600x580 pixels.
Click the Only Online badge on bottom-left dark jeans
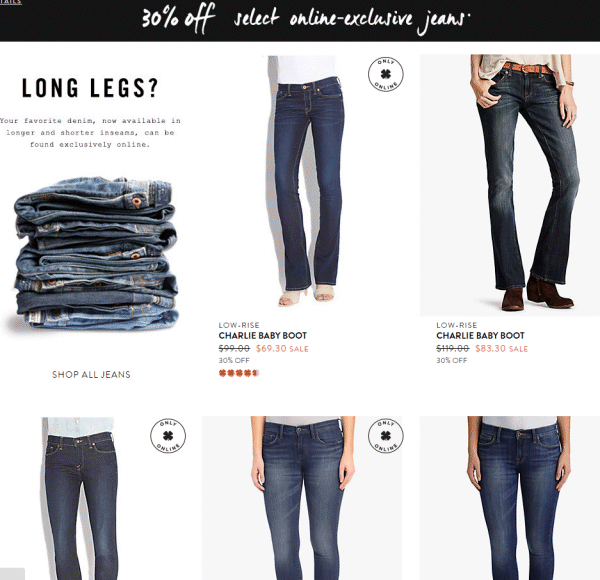168,436
